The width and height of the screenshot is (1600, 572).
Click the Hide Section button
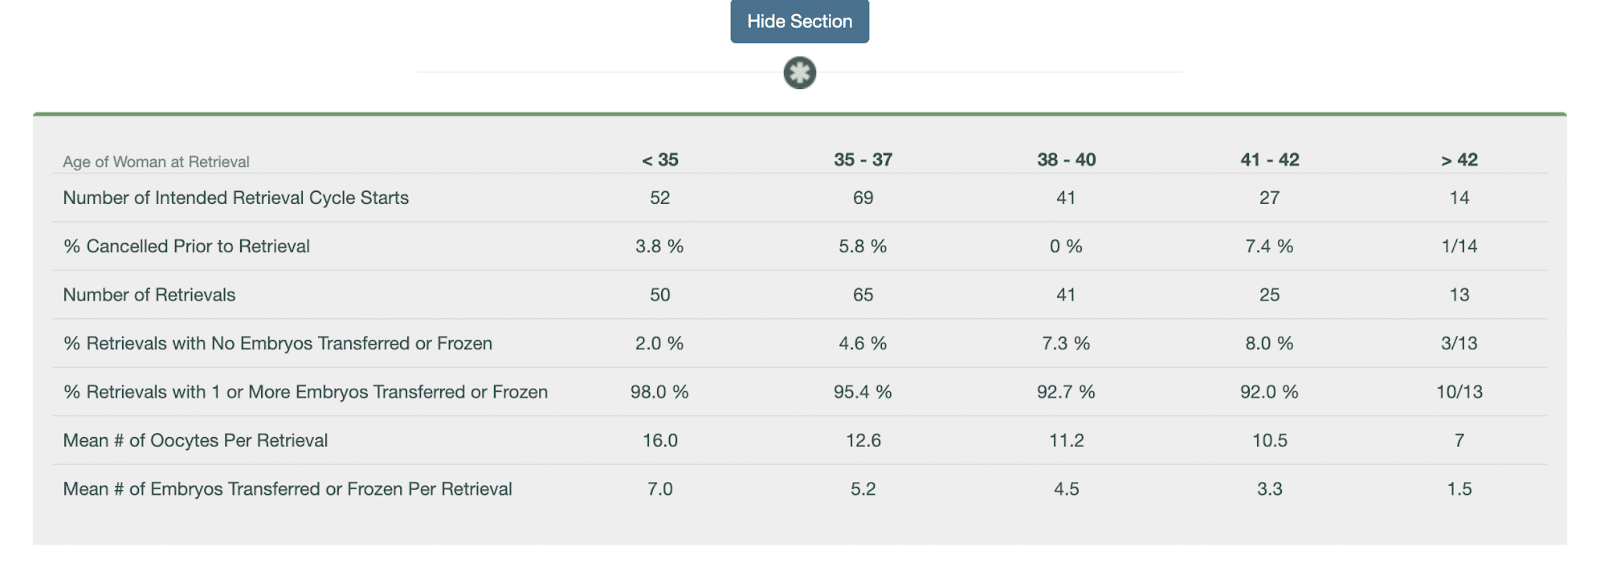pyautogui.click(x=799, y=21)
